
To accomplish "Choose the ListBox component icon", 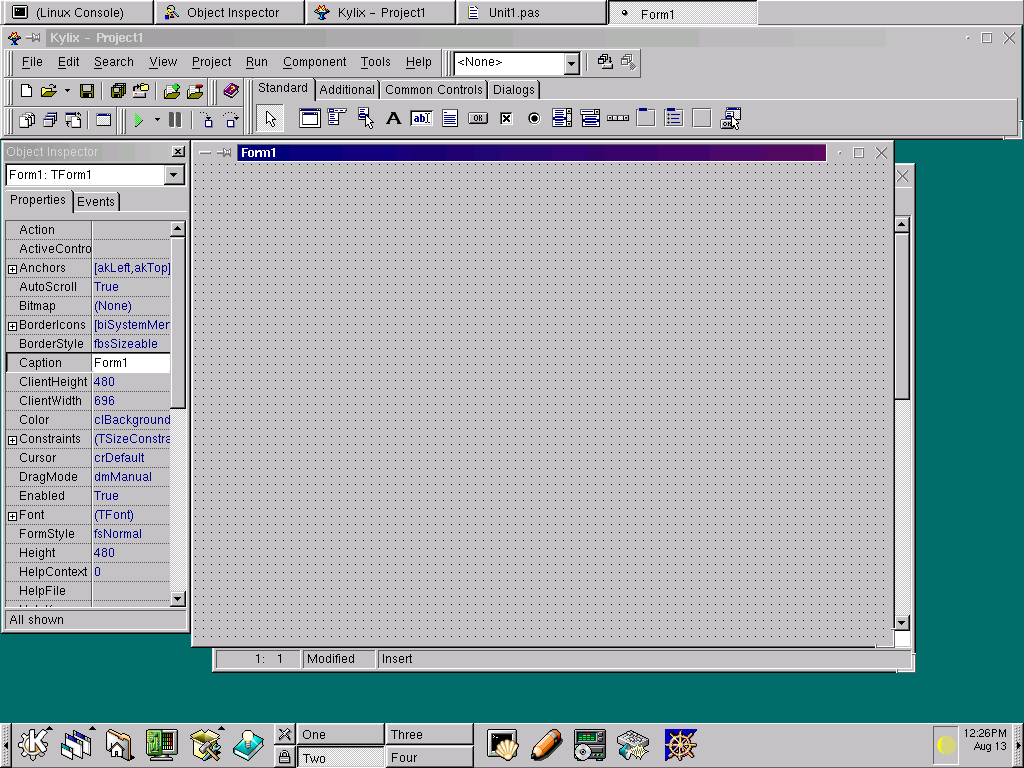I will [562, 119].
